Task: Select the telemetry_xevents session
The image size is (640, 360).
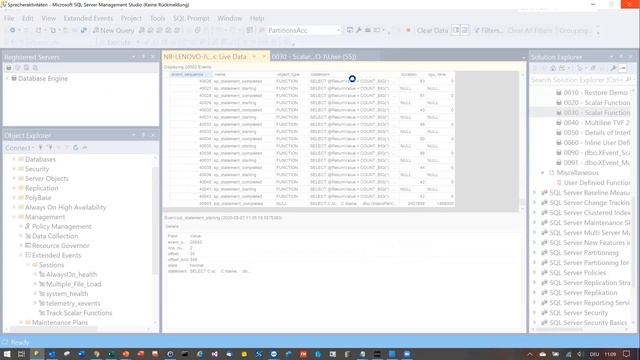Action: point(73,303)
